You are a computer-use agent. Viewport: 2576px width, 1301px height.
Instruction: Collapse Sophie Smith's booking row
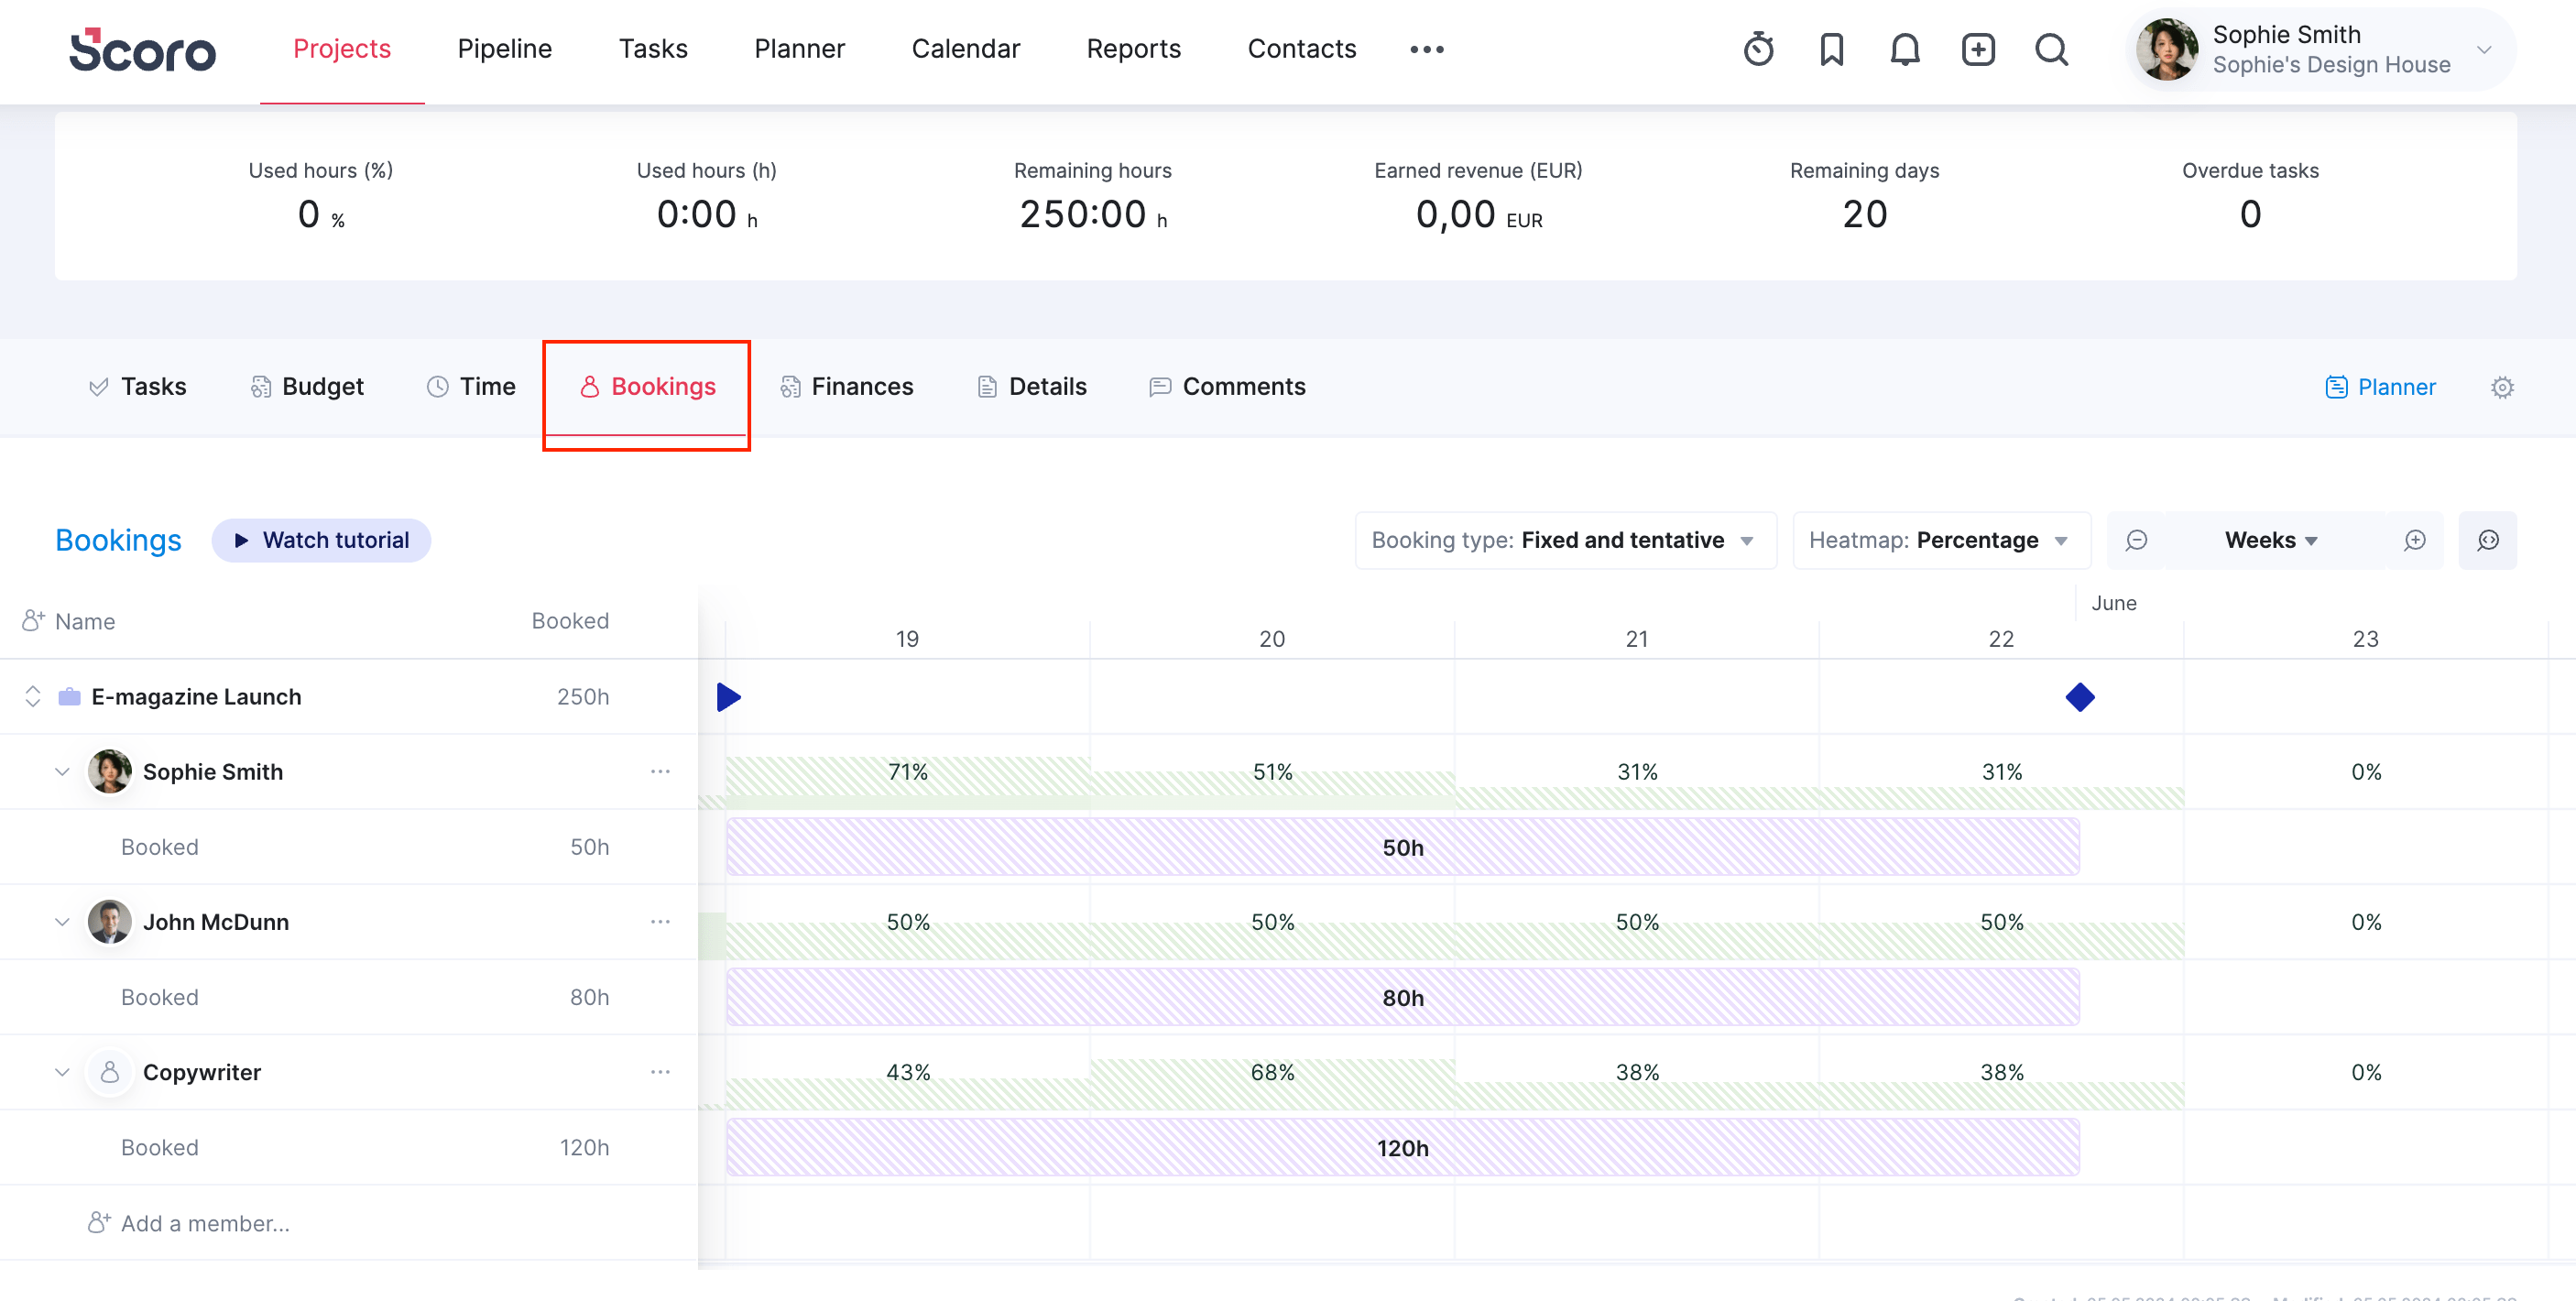pos(62,771)
